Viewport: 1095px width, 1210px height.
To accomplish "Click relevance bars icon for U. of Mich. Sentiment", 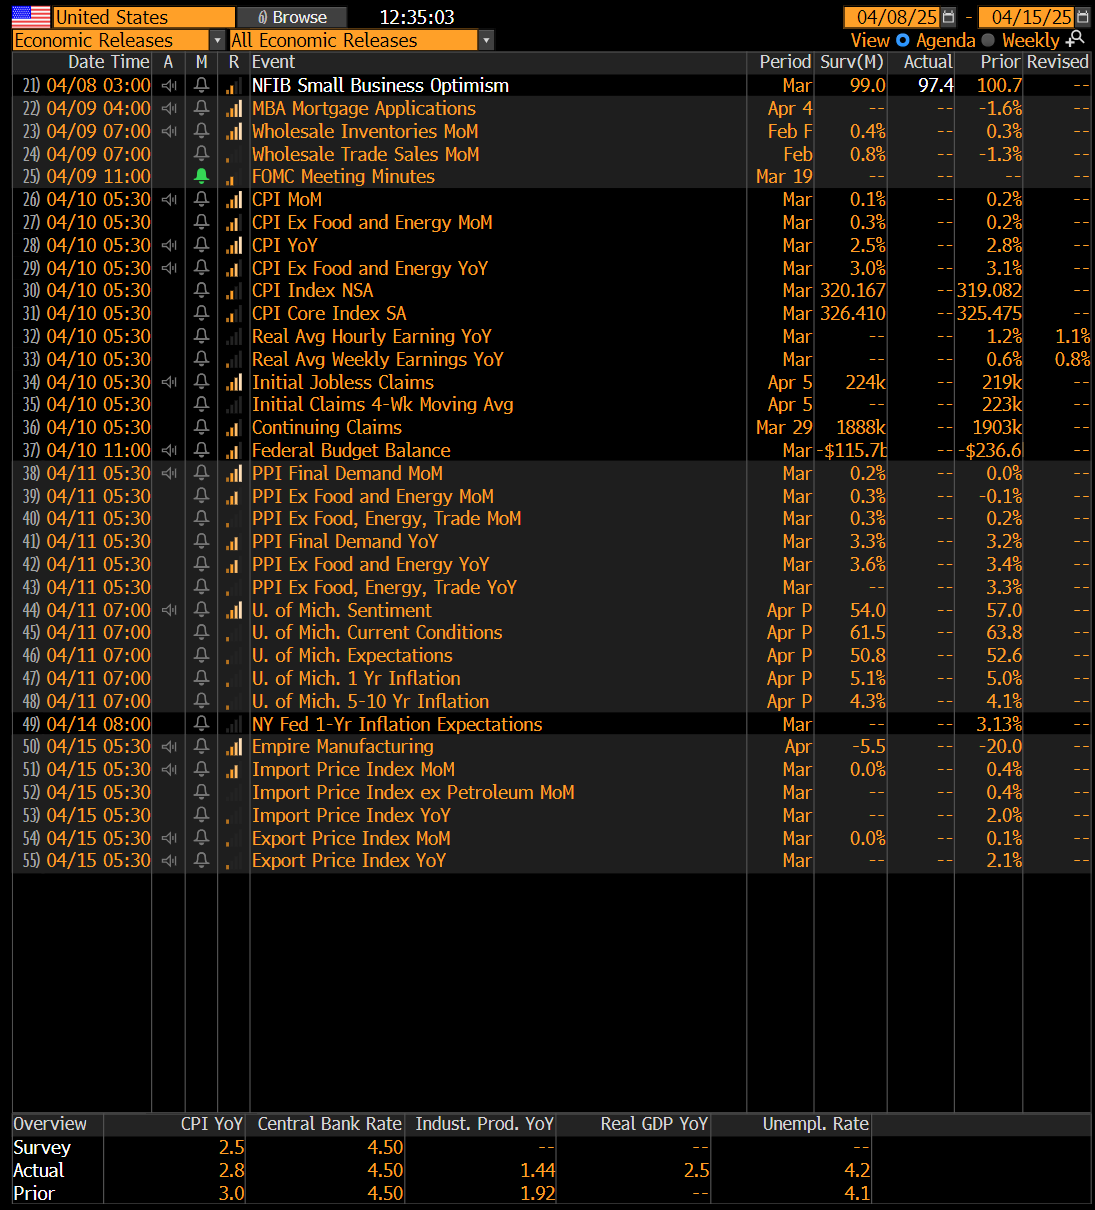I will click(234, 611).
